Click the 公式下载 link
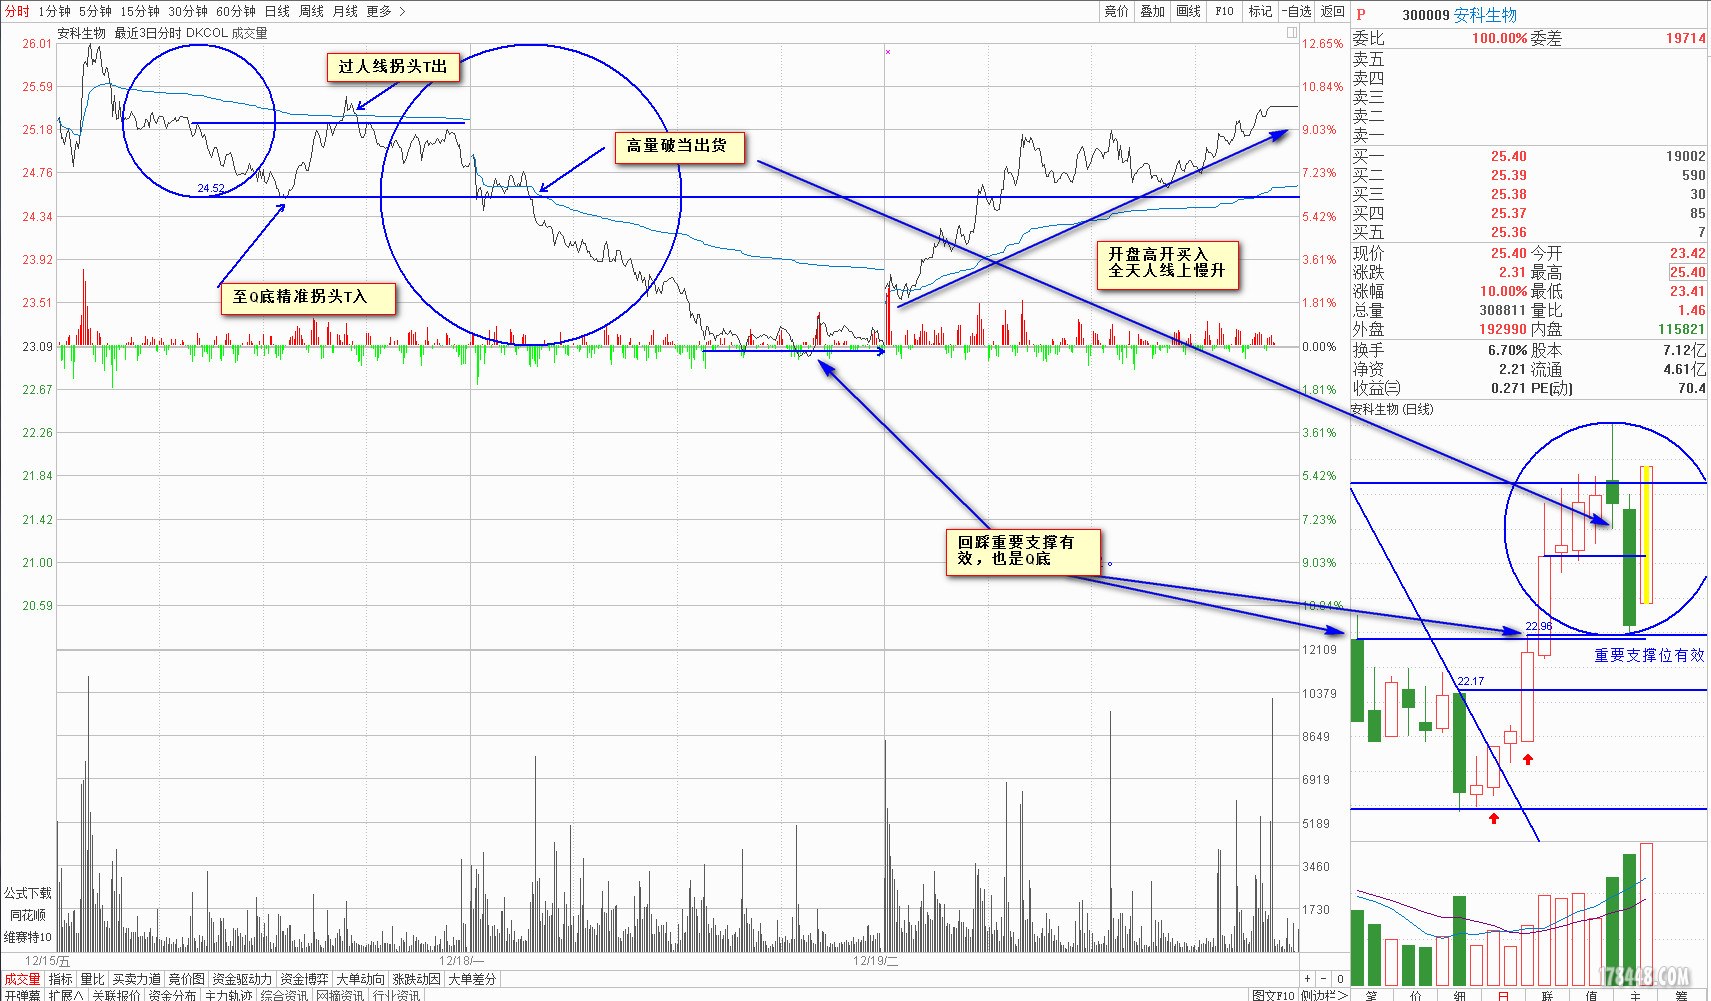 point(28,893)
